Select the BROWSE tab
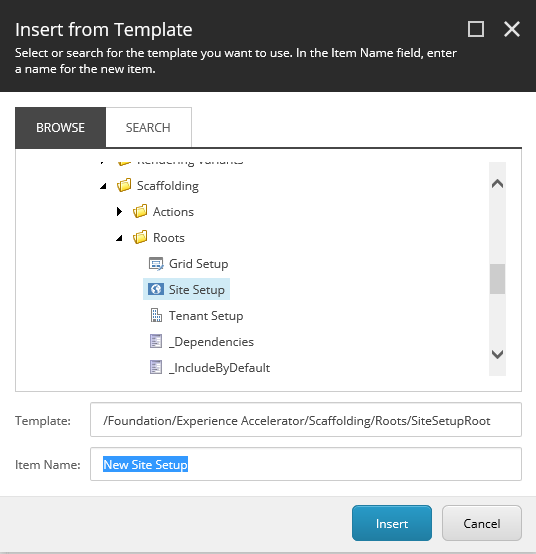 [x=60, y=127]
